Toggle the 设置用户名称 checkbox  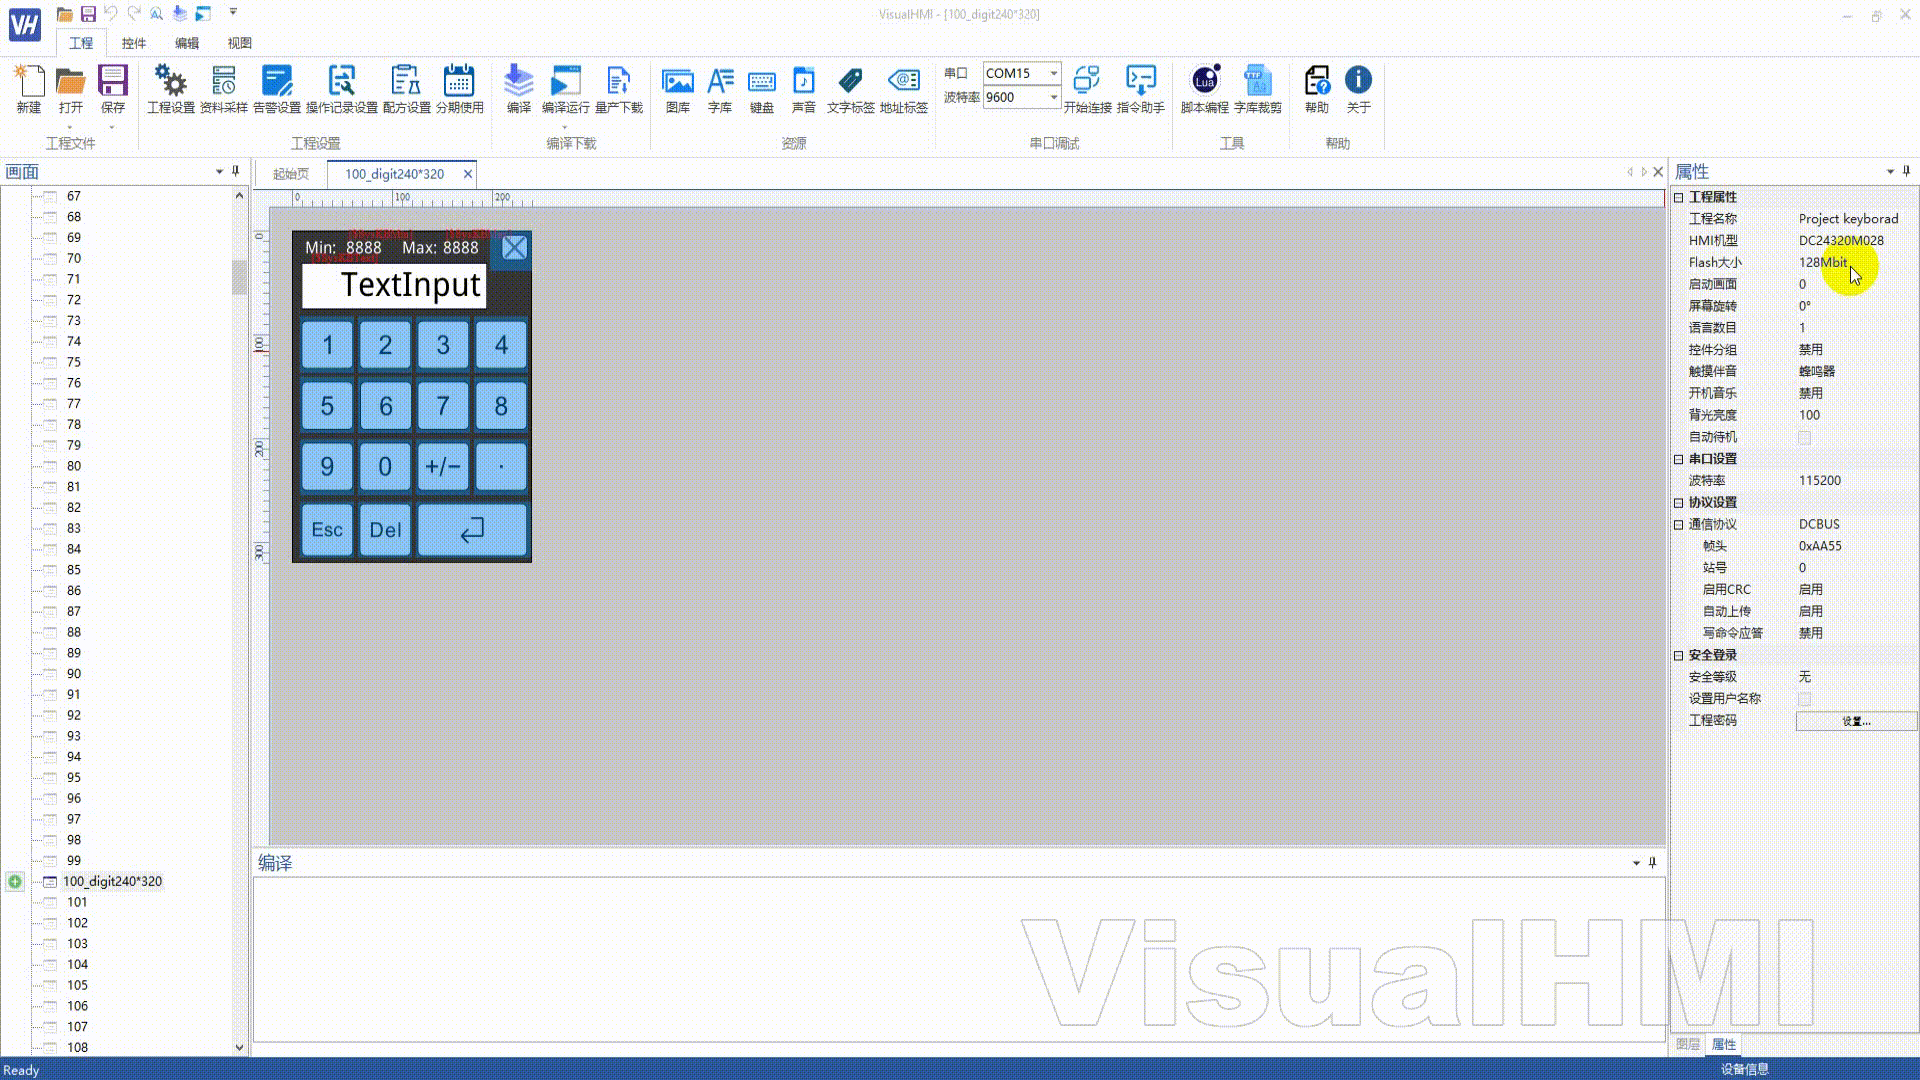pos(1805,699)
